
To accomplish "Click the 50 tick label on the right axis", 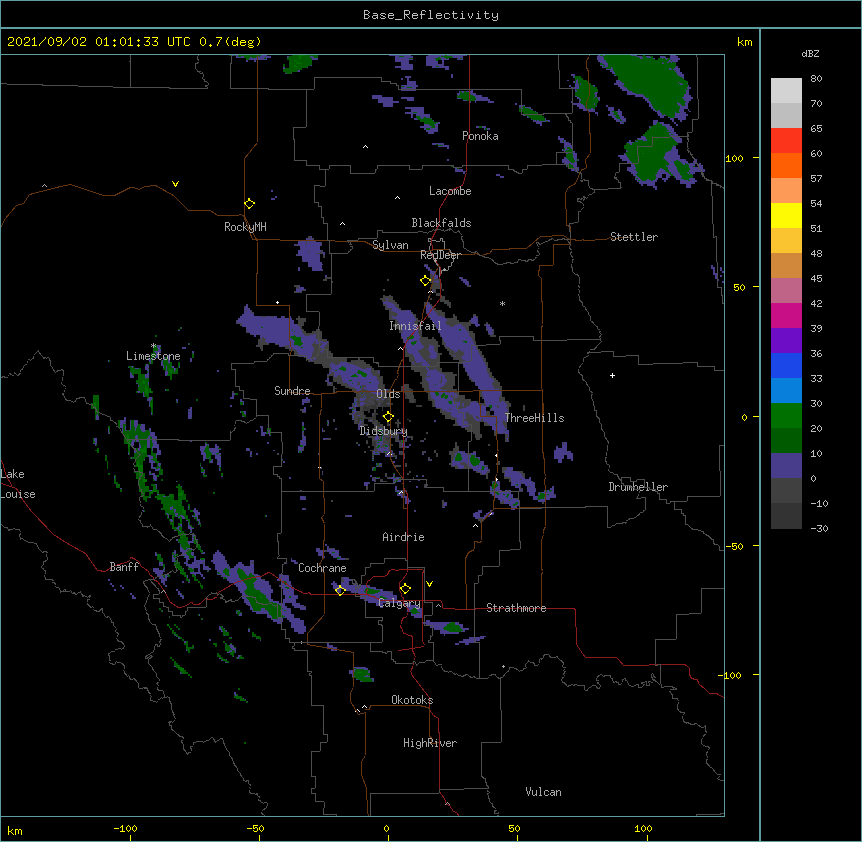I will pyautogui.click(x=739, y=287).
